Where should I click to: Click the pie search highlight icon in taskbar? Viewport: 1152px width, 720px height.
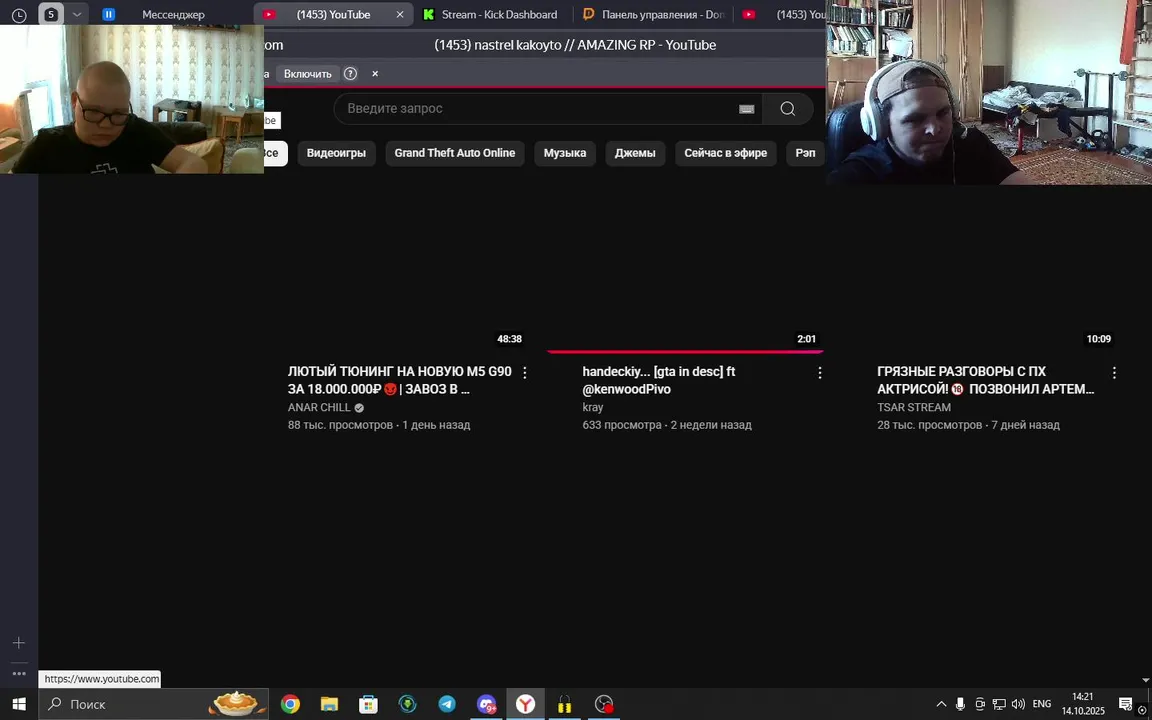point(235,703)
